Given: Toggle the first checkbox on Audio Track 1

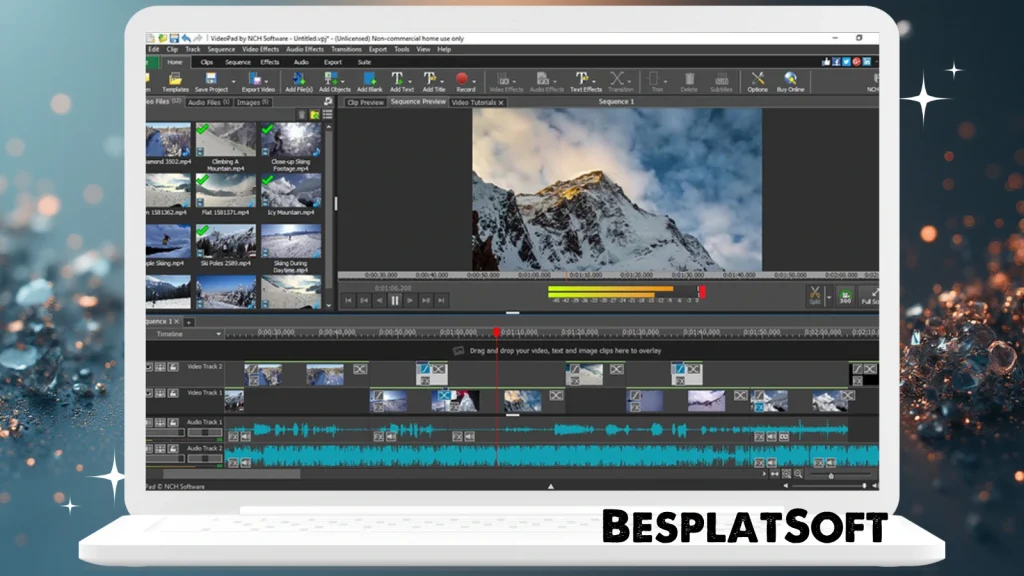Looking at the screenshot, I should (x=150, y=423).
